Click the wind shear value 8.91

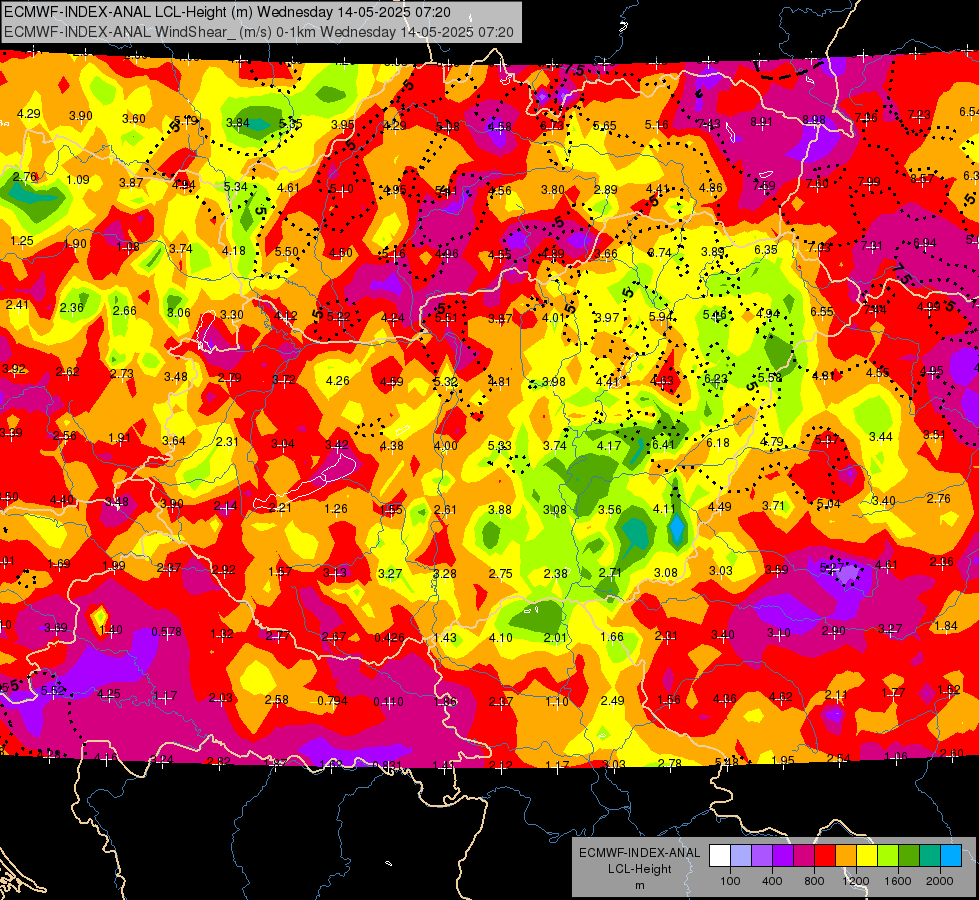click(761, 122)
